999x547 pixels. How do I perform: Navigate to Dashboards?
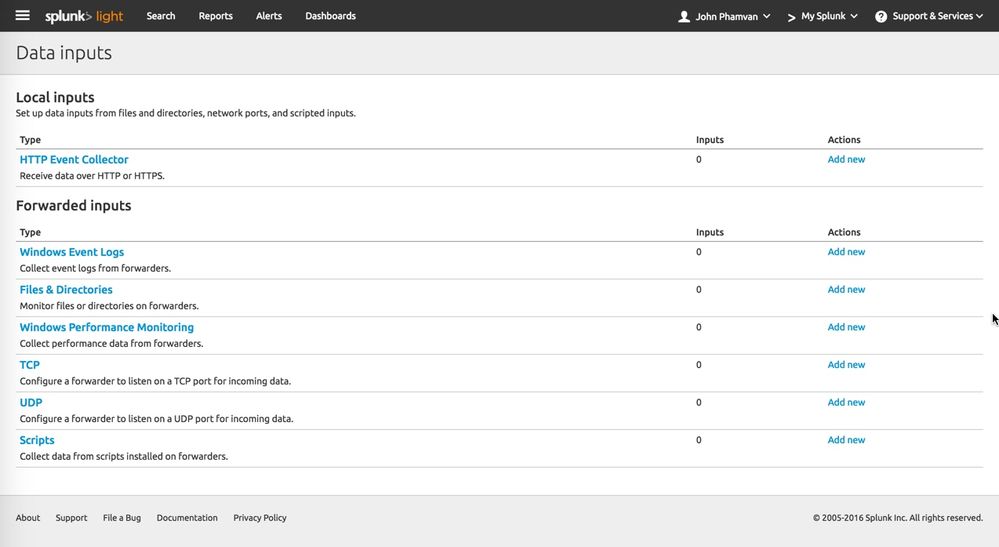330,16
